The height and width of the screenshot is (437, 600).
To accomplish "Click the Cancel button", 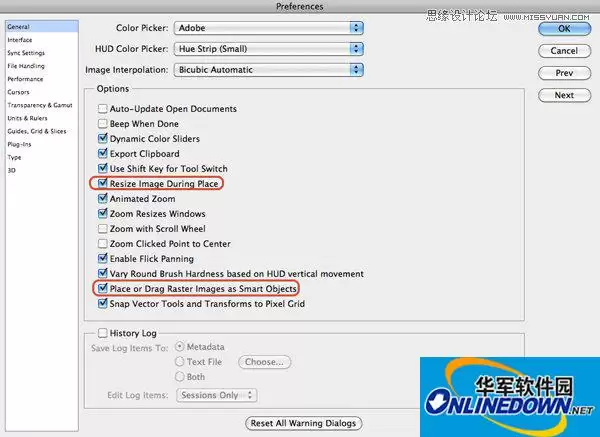I will 564,51.
